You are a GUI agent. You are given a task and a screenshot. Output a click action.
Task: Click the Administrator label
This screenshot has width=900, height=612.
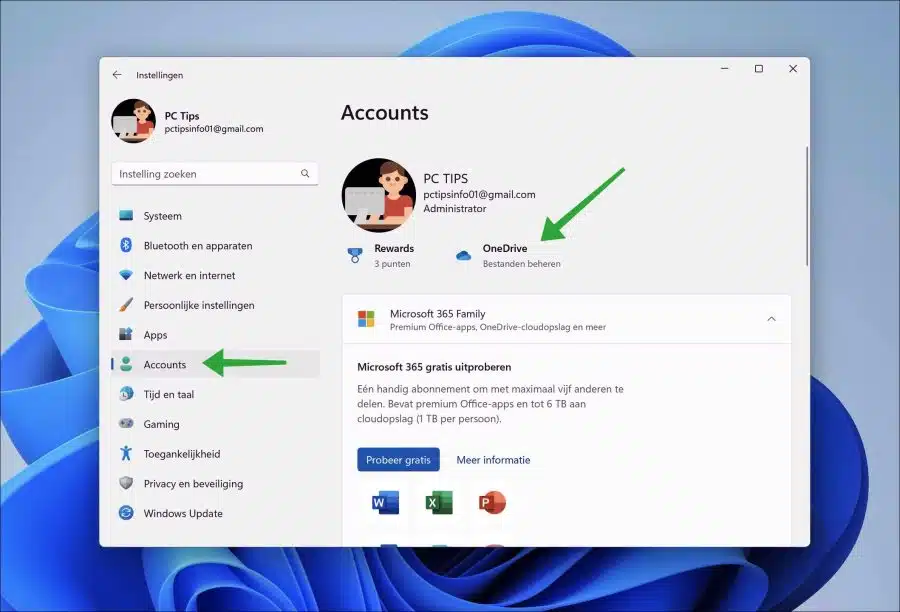tap(455, 208)
